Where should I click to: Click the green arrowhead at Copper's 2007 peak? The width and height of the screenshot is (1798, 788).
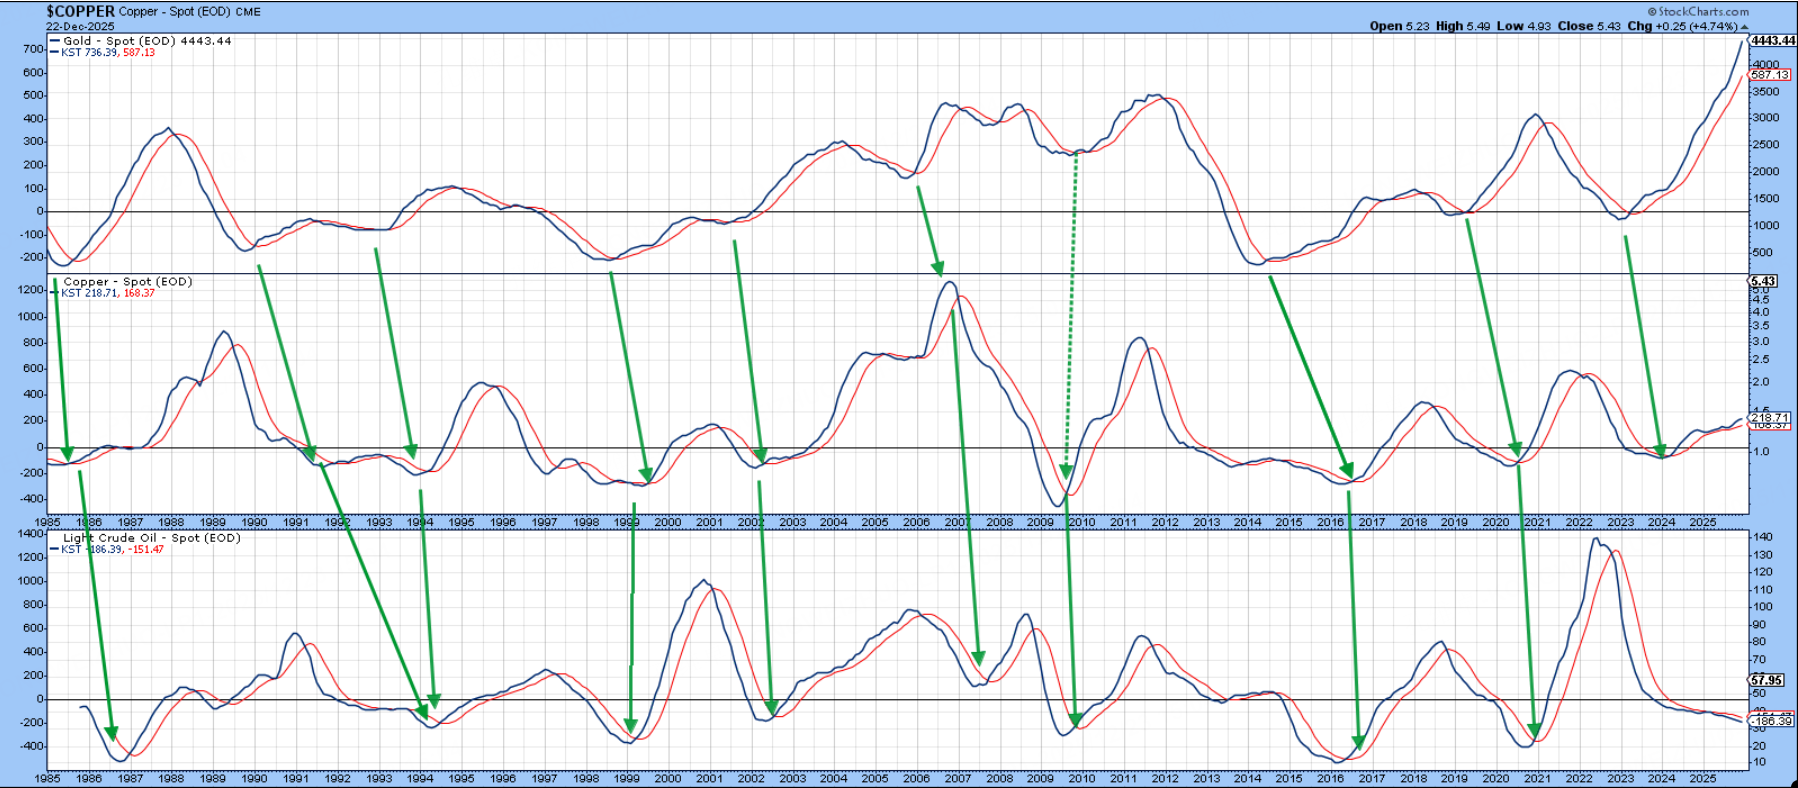point(938,268)
